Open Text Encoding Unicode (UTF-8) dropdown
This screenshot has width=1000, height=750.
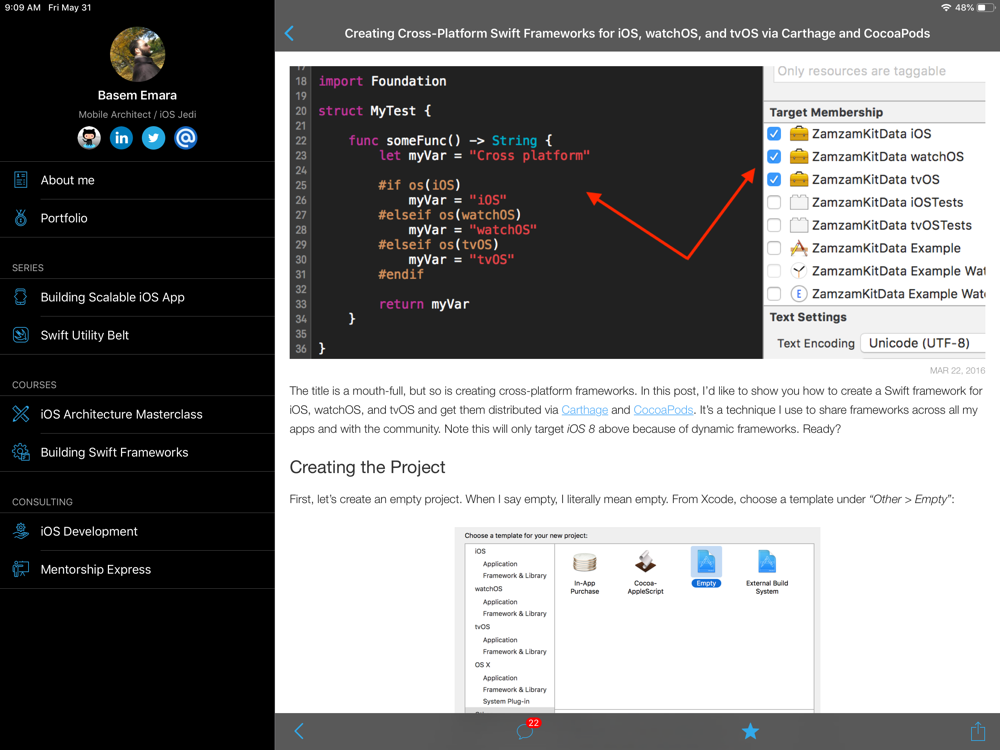coord(922,343)
